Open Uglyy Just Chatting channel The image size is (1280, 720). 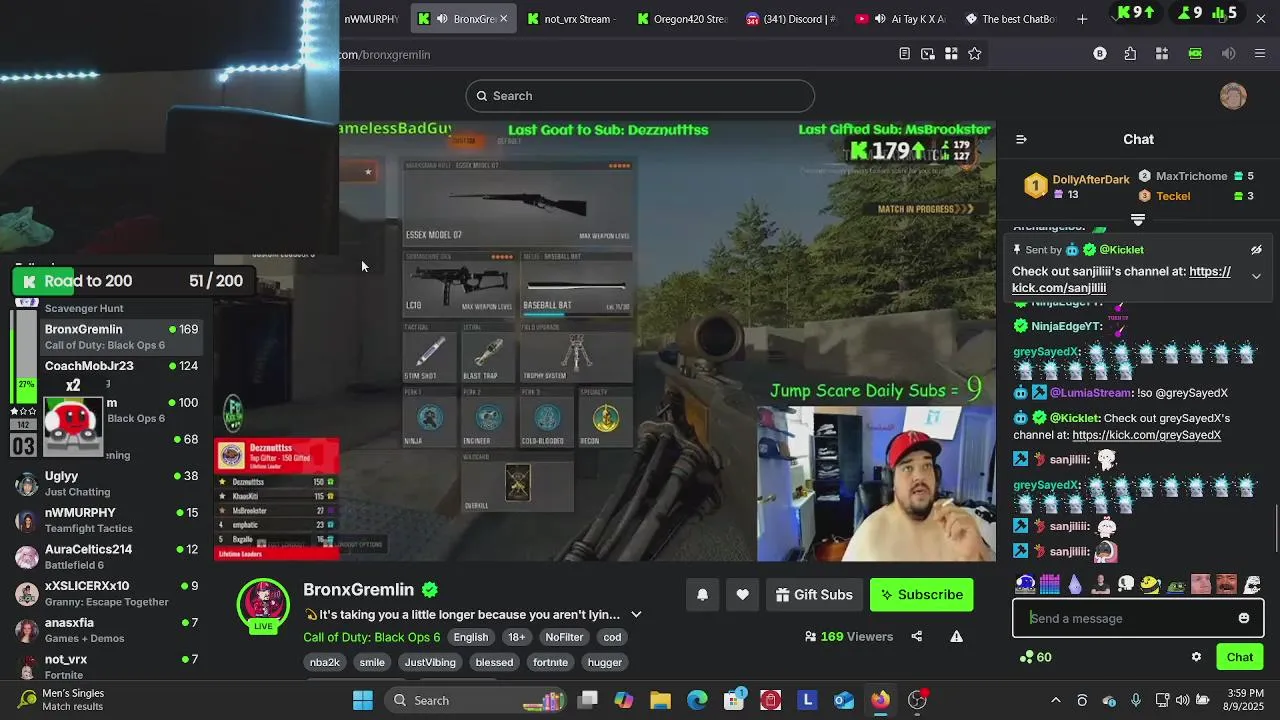coord(108,484)
